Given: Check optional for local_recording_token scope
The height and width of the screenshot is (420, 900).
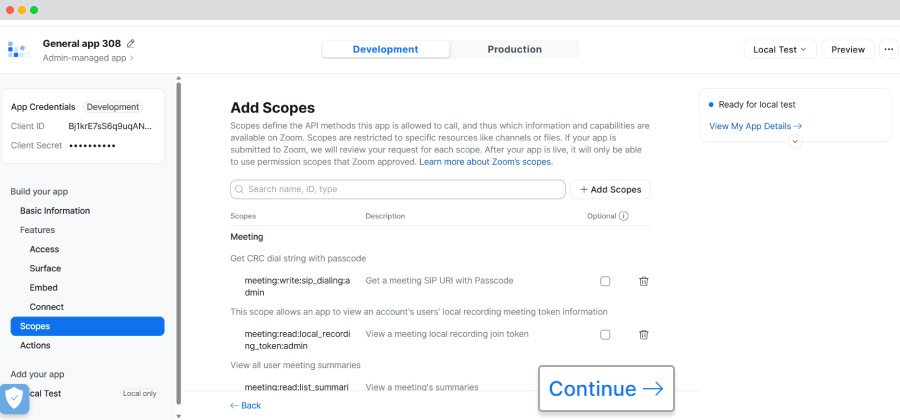Looking at the screenshot, I should click(605, 335).
